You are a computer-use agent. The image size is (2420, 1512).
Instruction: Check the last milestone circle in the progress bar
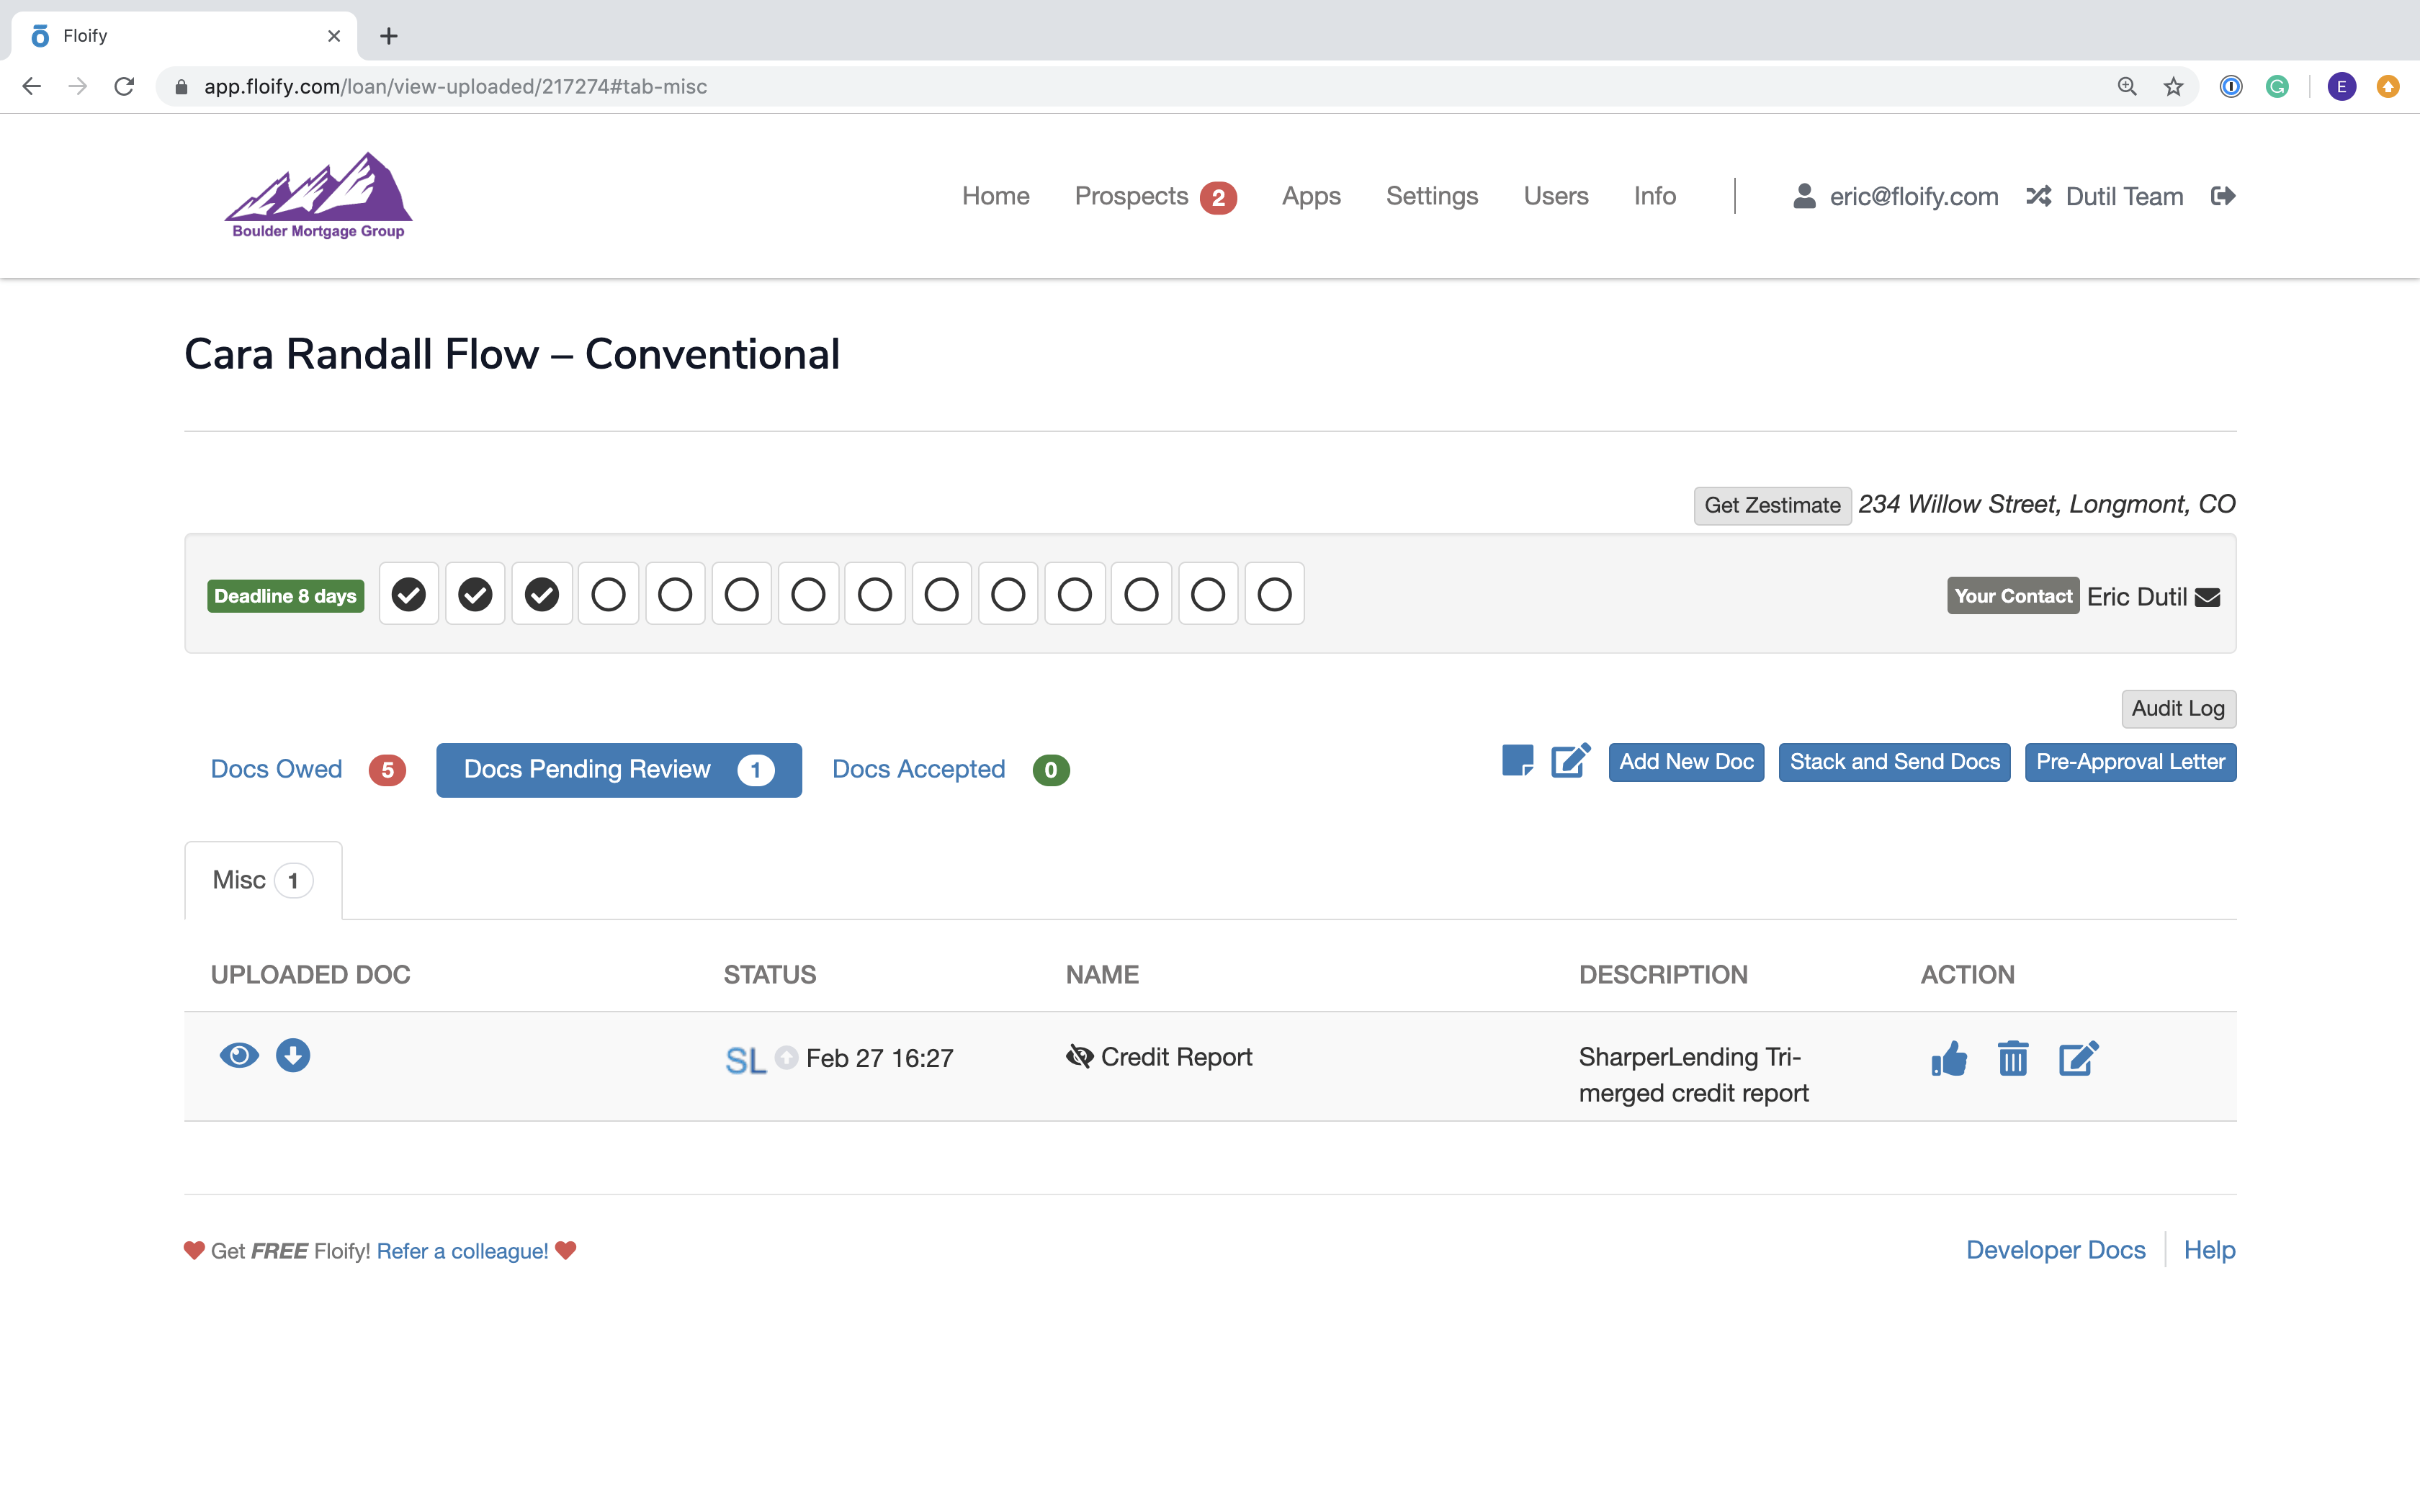(1274, 595)
